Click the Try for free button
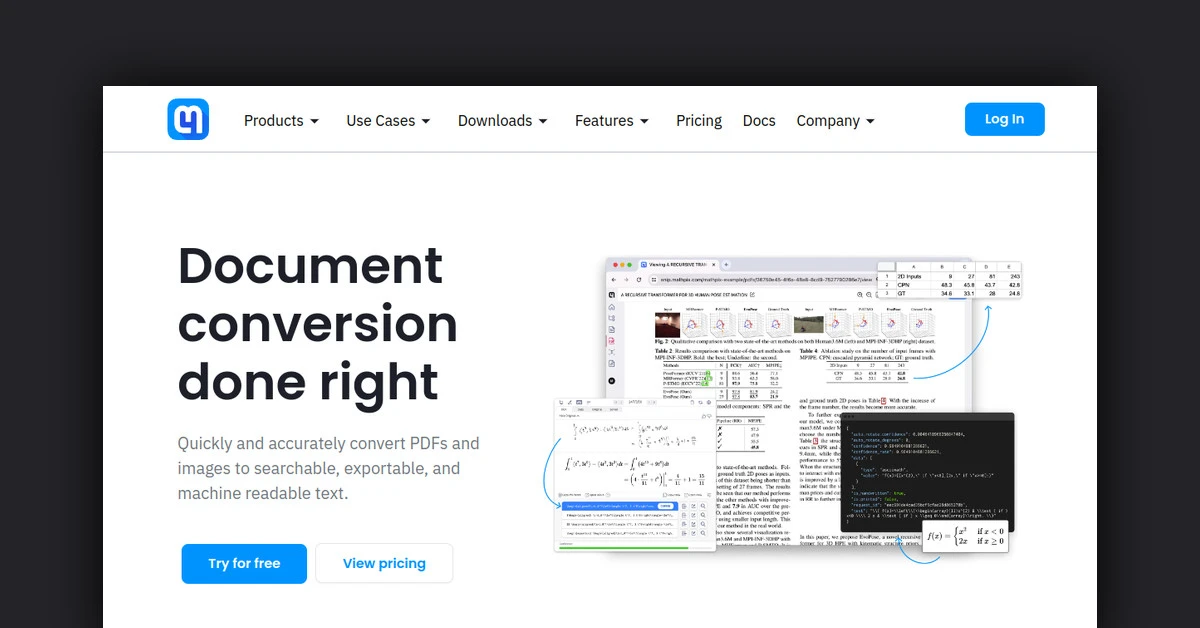 point(244,563)
